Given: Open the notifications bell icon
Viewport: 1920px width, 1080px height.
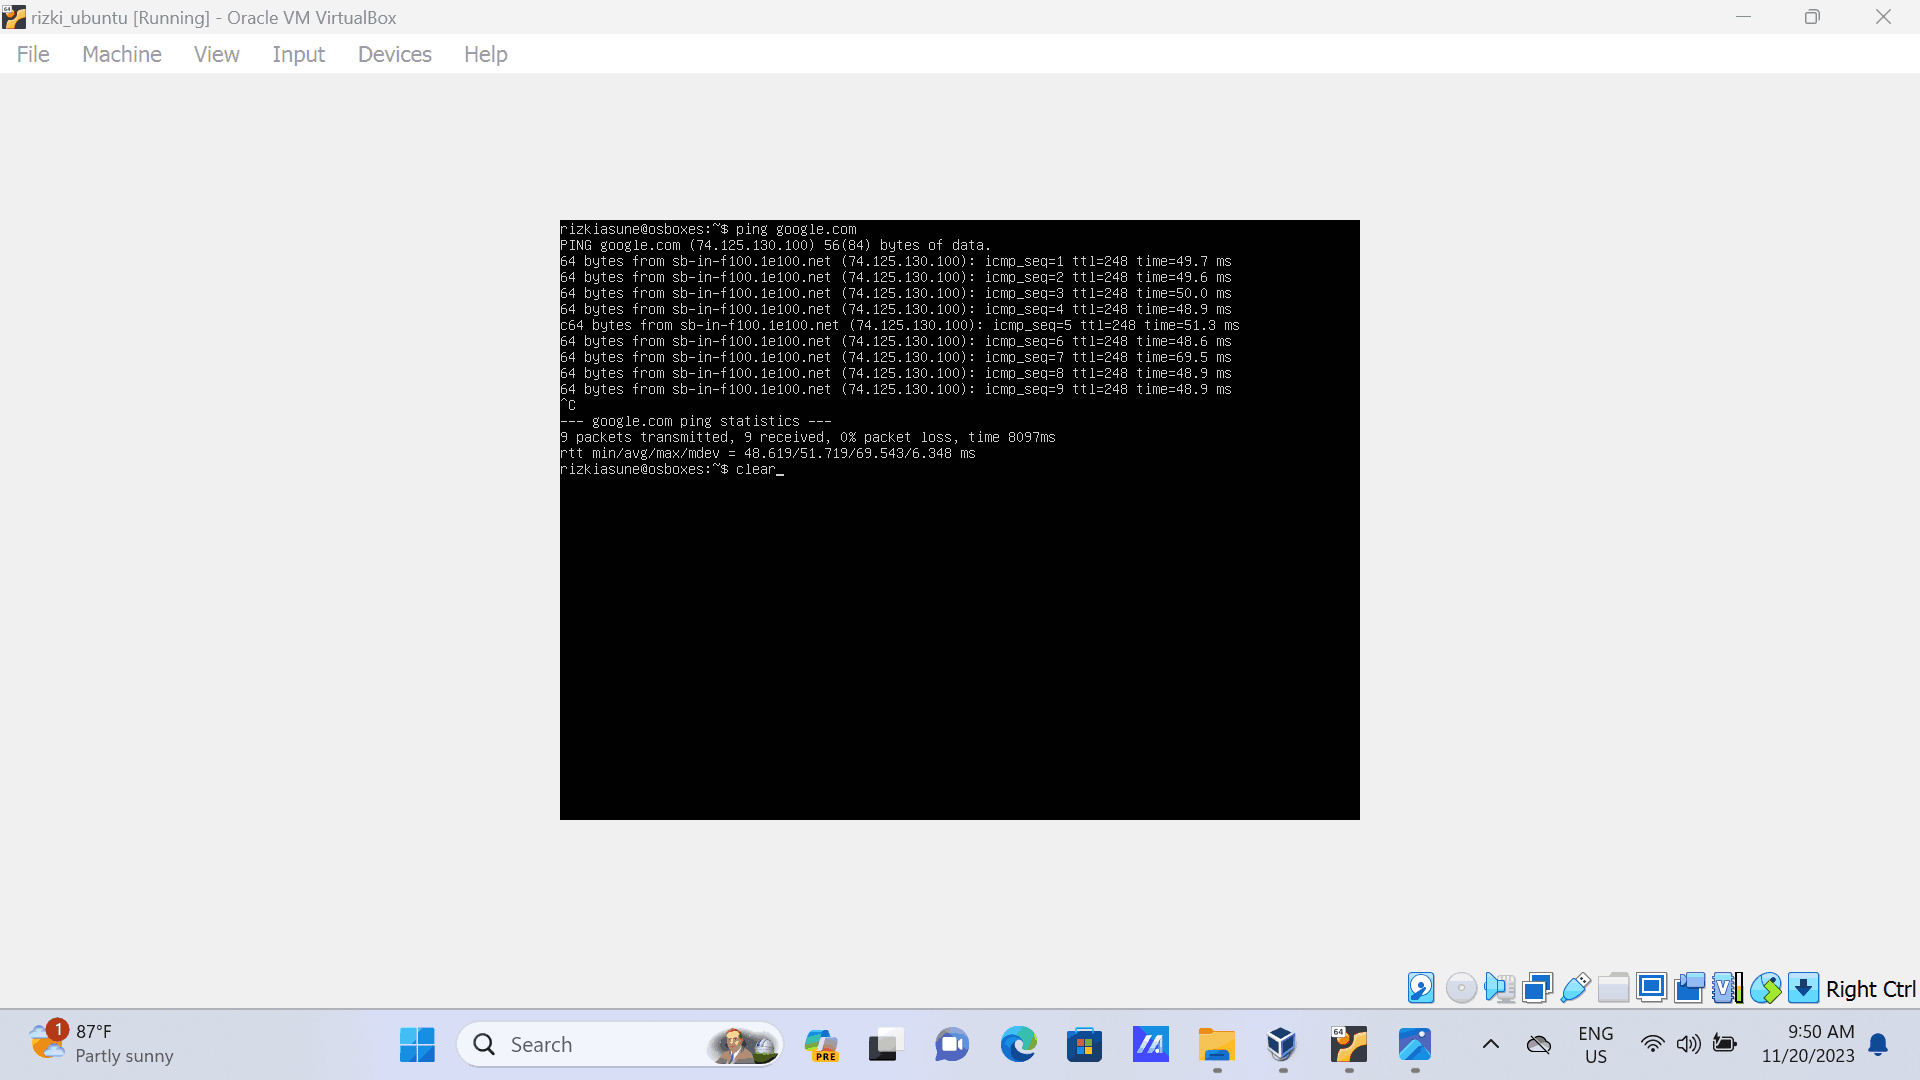Looking at the screenshot, I should point(1878,1045).
